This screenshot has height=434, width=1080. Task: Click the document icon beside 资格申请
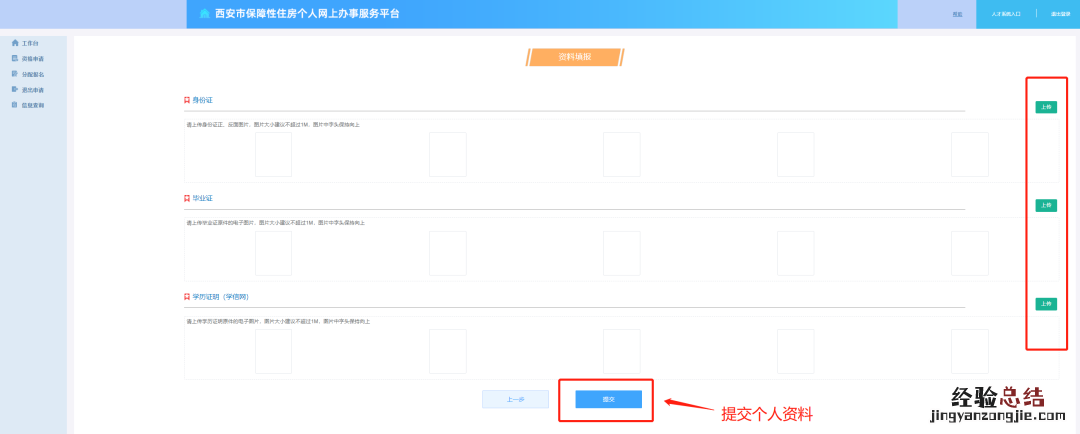[x=15, y=59]
